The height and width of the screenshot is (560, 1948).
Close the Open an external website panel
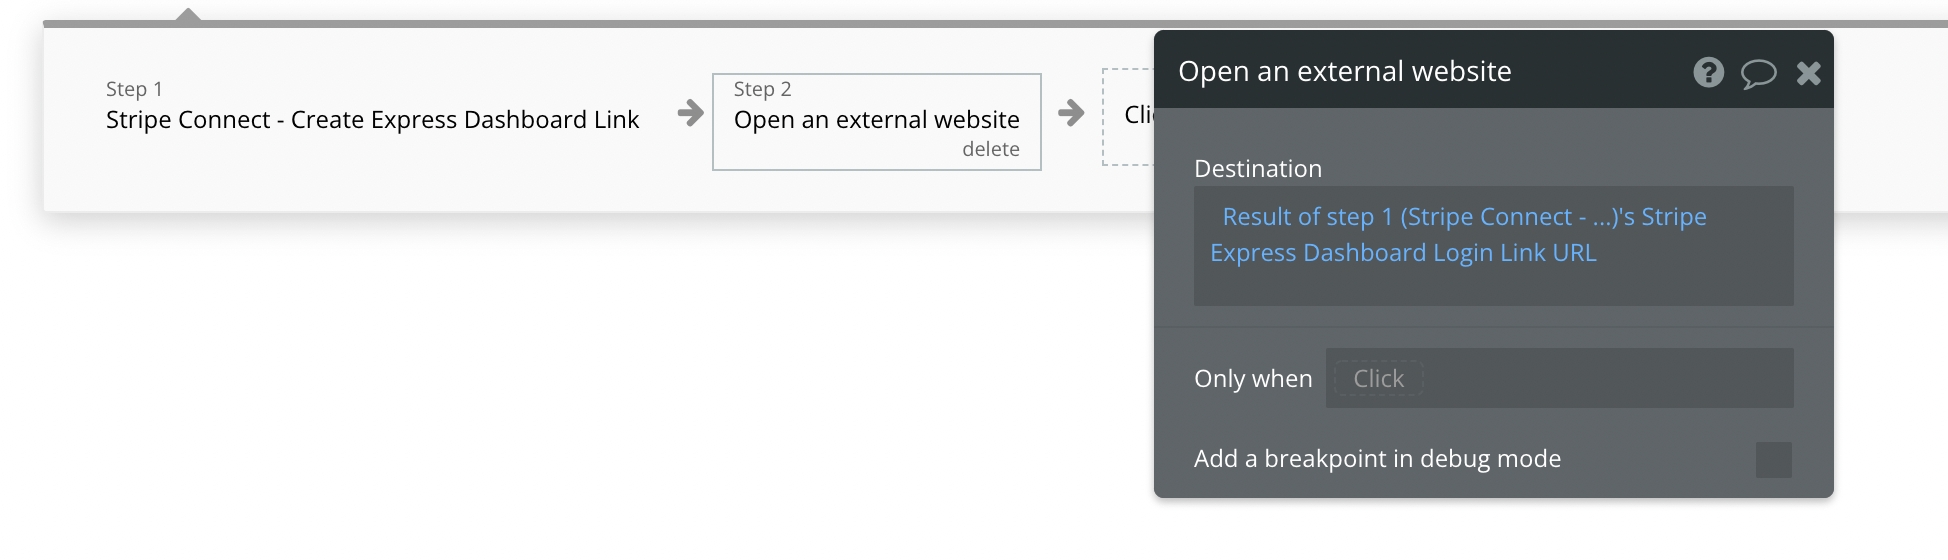pyautogui.click(x=1808, y=73)
